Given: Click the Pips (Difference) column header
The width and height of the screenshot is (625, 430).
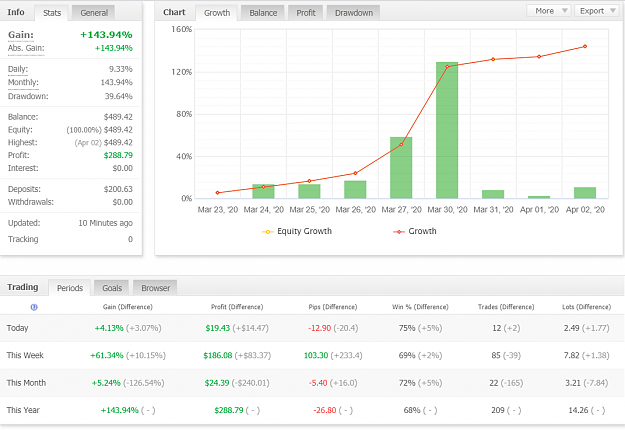Looking at the screenshot, I should (x=333, y=307).
